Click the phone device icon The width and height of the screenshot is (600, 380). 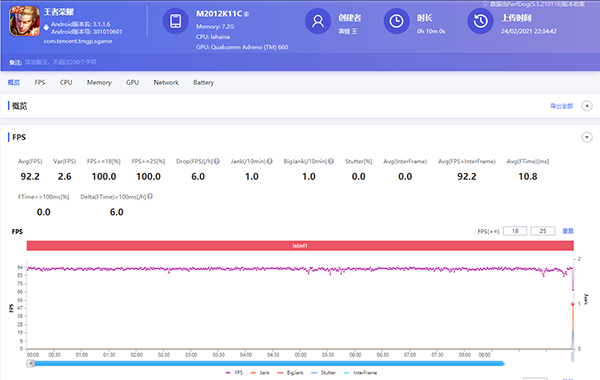pos(175,21)
